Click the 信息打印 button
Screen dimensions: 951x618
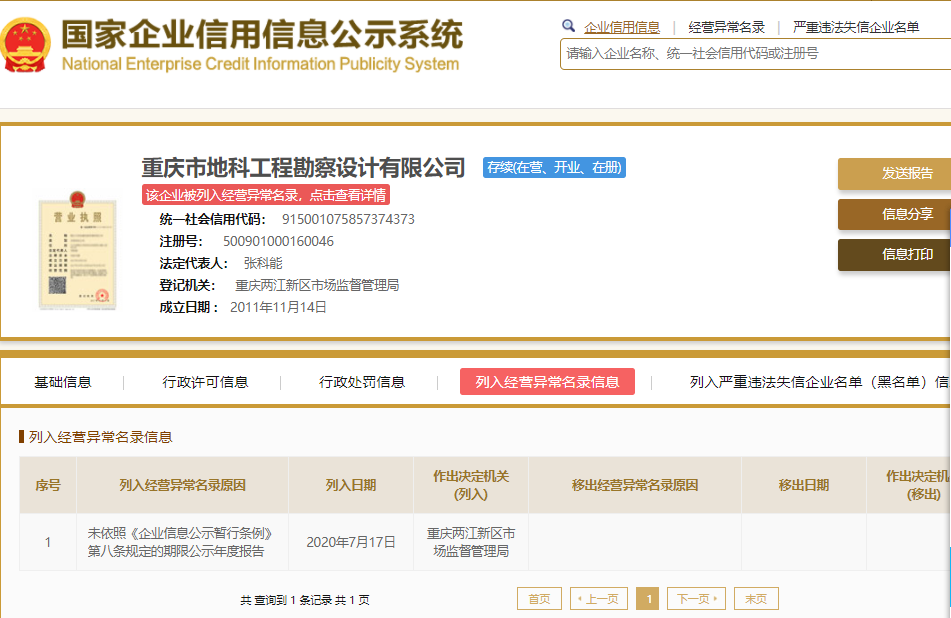coord(895,255)
